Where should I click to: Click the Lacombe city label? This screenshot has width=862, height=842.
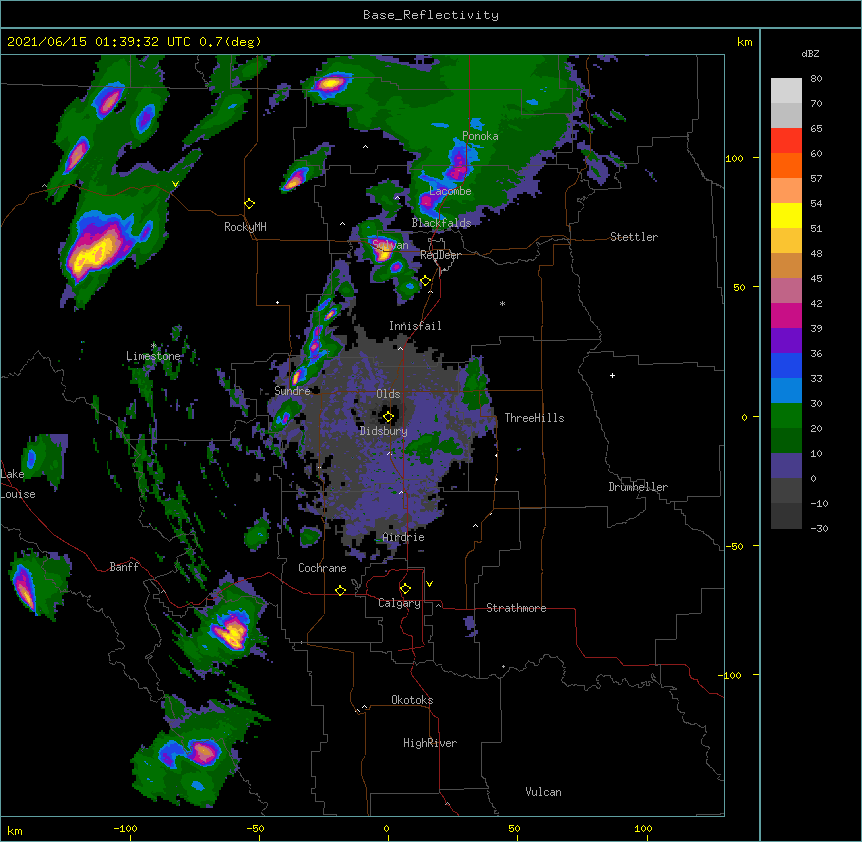450,191
